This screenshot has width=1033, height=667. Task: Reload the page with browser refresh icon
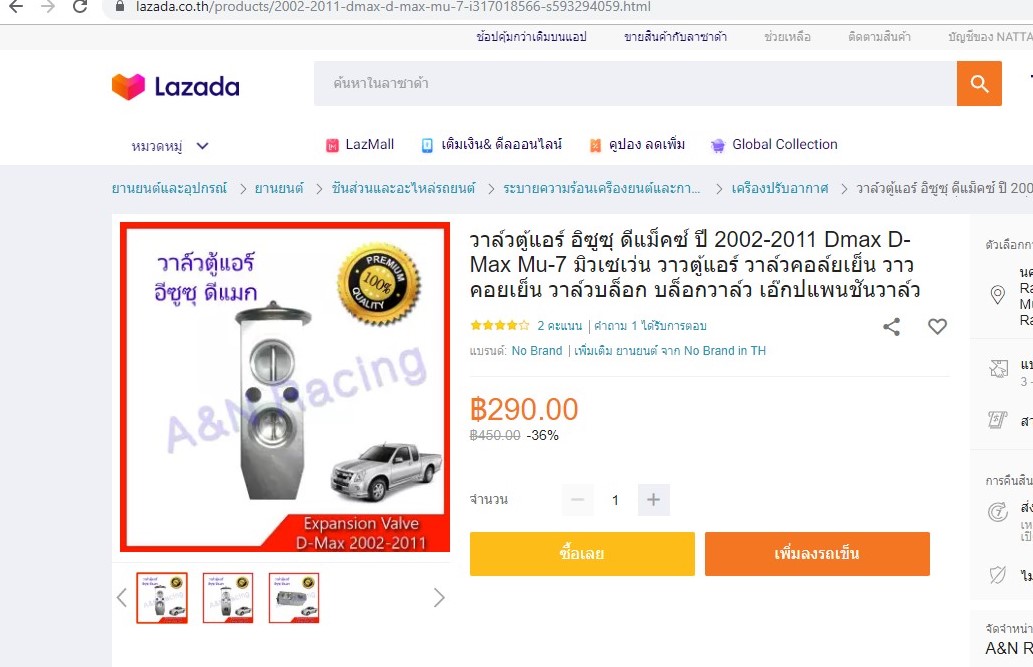(80, 7)
